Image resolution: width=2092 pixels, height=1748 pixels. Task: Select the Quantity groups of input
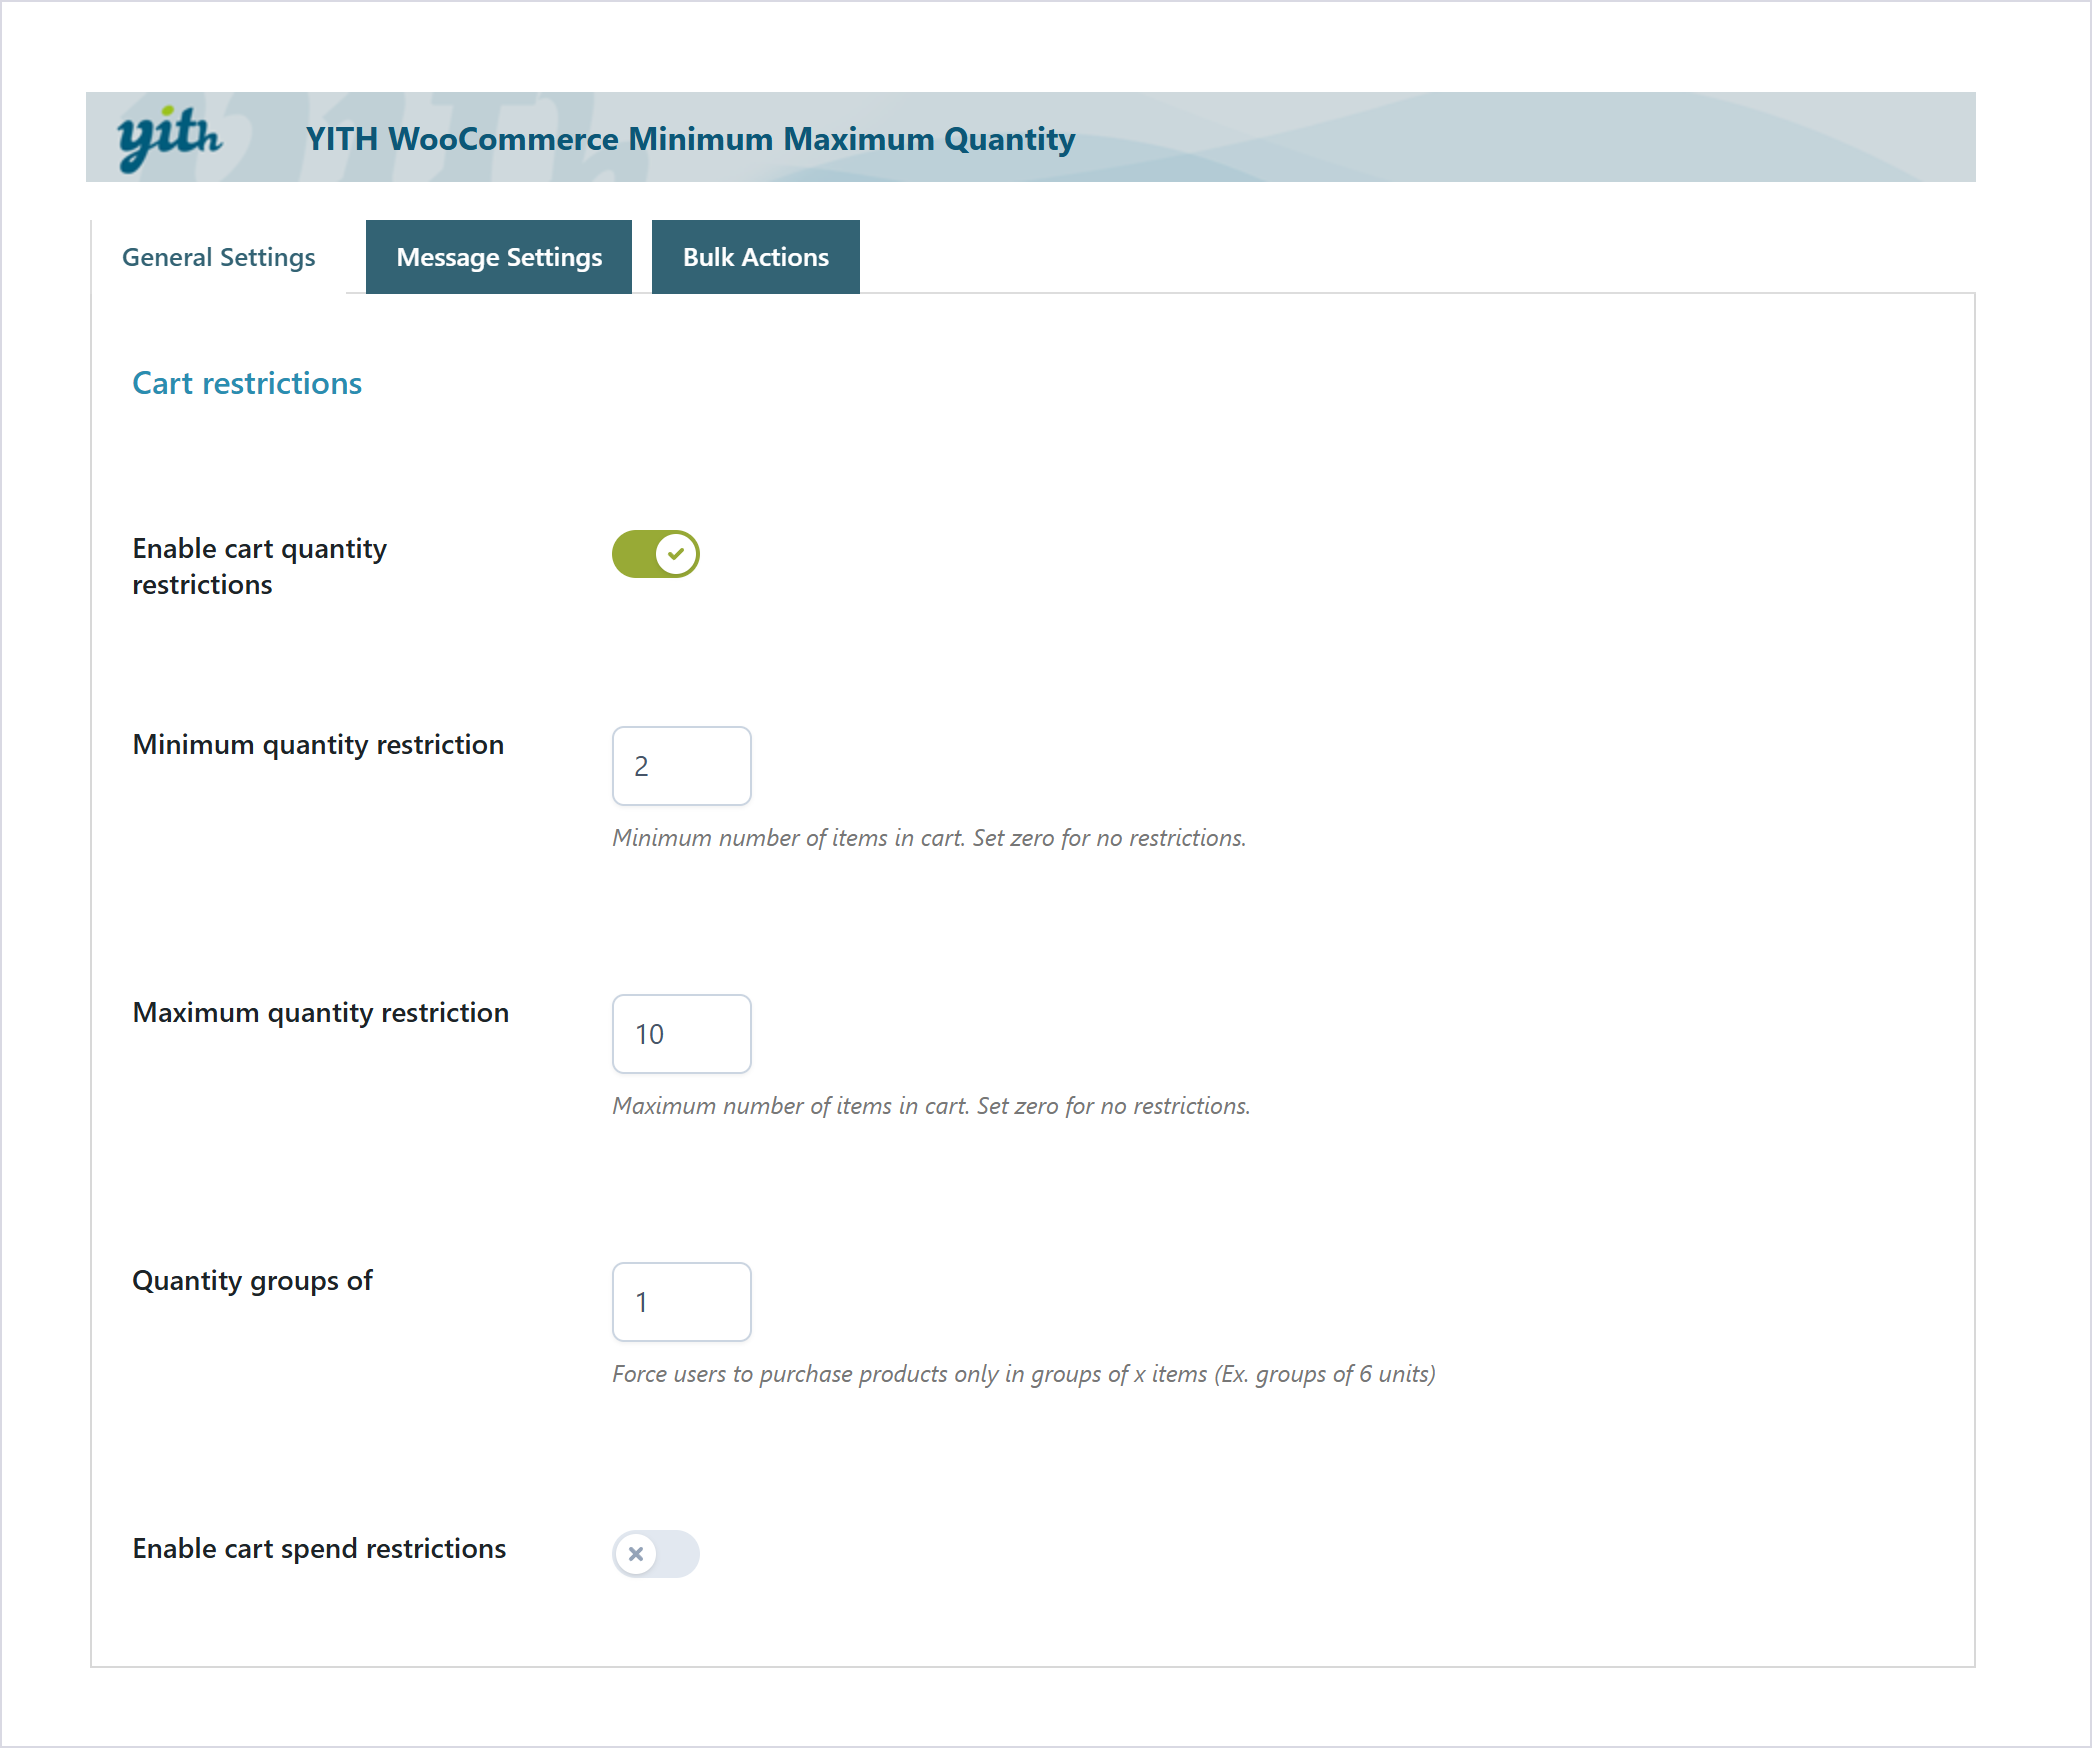(x=682, y=1302)
